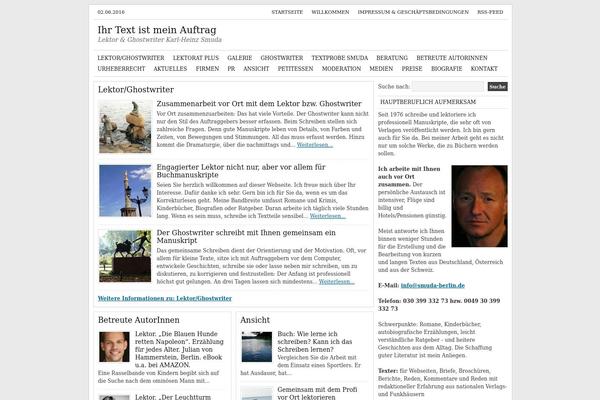Open Kontakt menu item
The image size is (600, 400).
point(484,69)
